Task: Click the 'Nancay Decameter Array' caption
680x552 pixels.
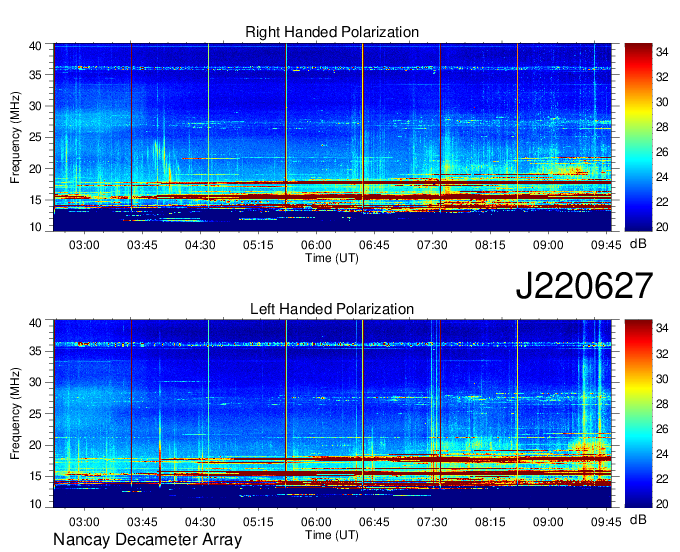Action: point(147,539)
